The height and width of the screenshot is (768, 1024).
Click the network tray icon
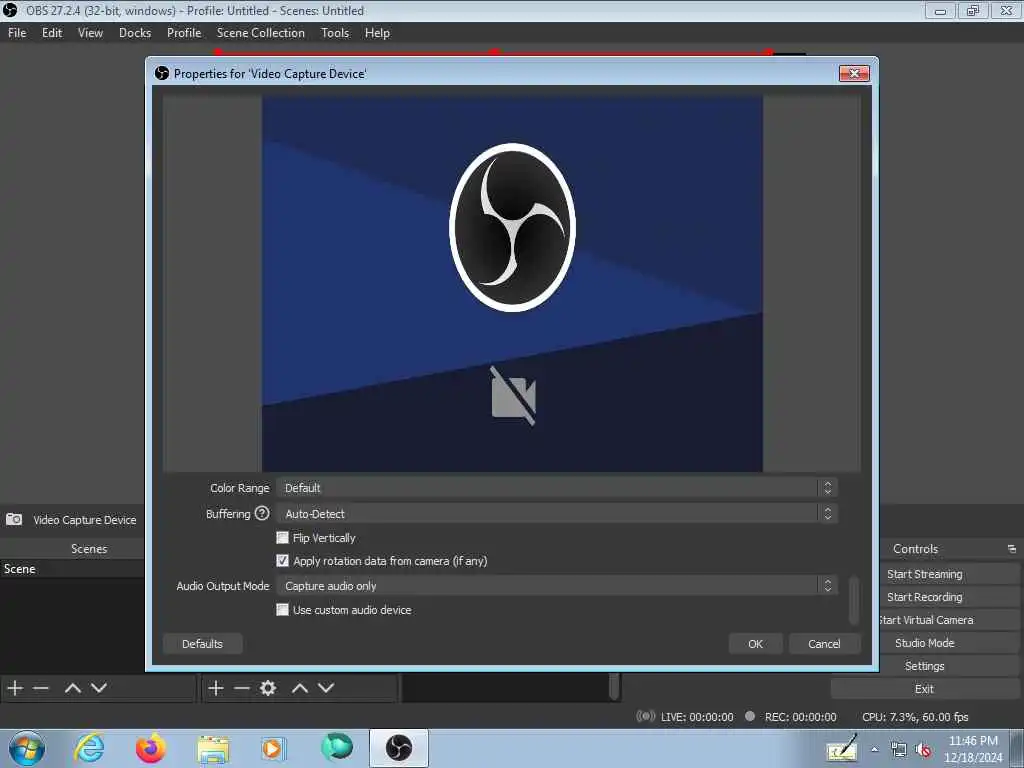point(899,750)
